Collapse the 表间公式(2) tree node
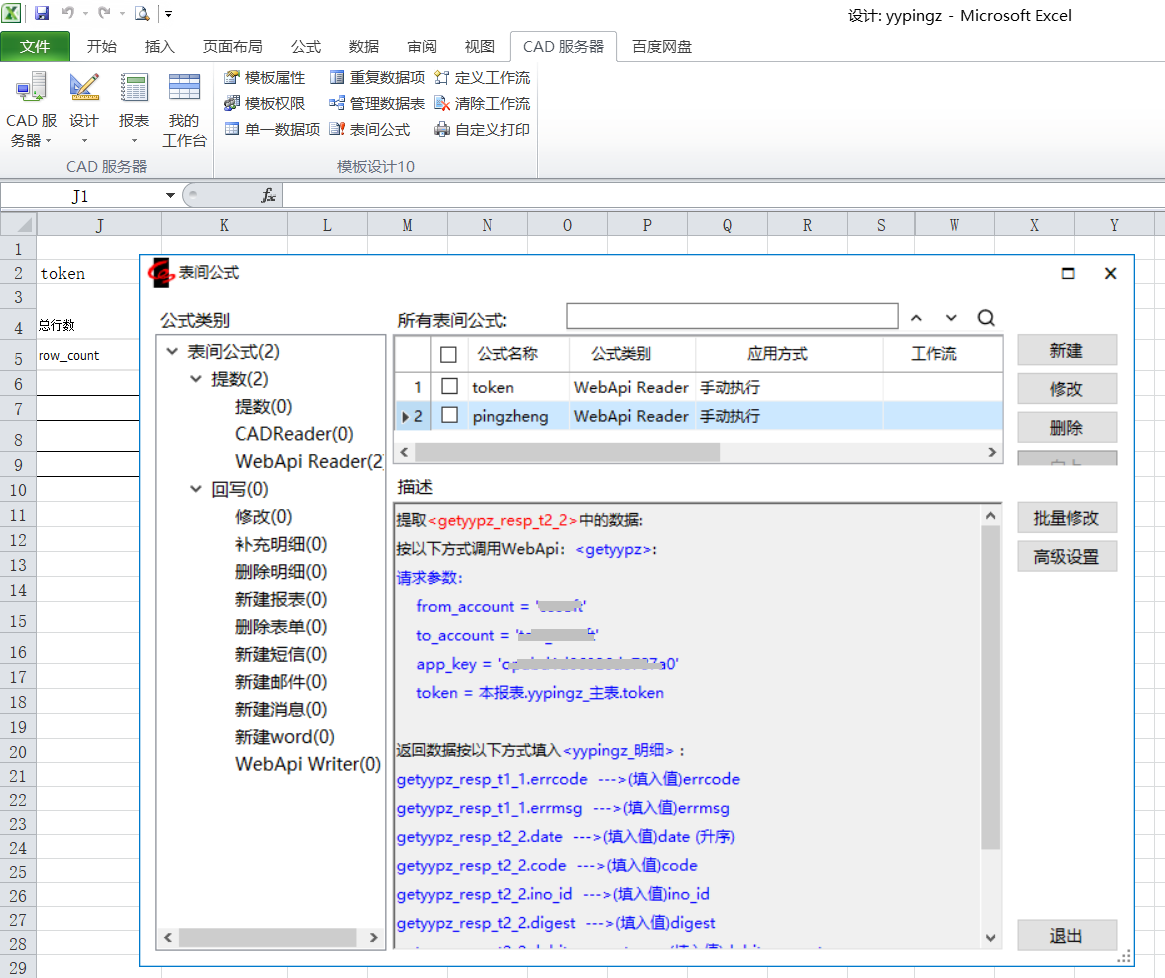This screenshot has height=978, width=1165. pyautogui.click(x=172, y=352)
